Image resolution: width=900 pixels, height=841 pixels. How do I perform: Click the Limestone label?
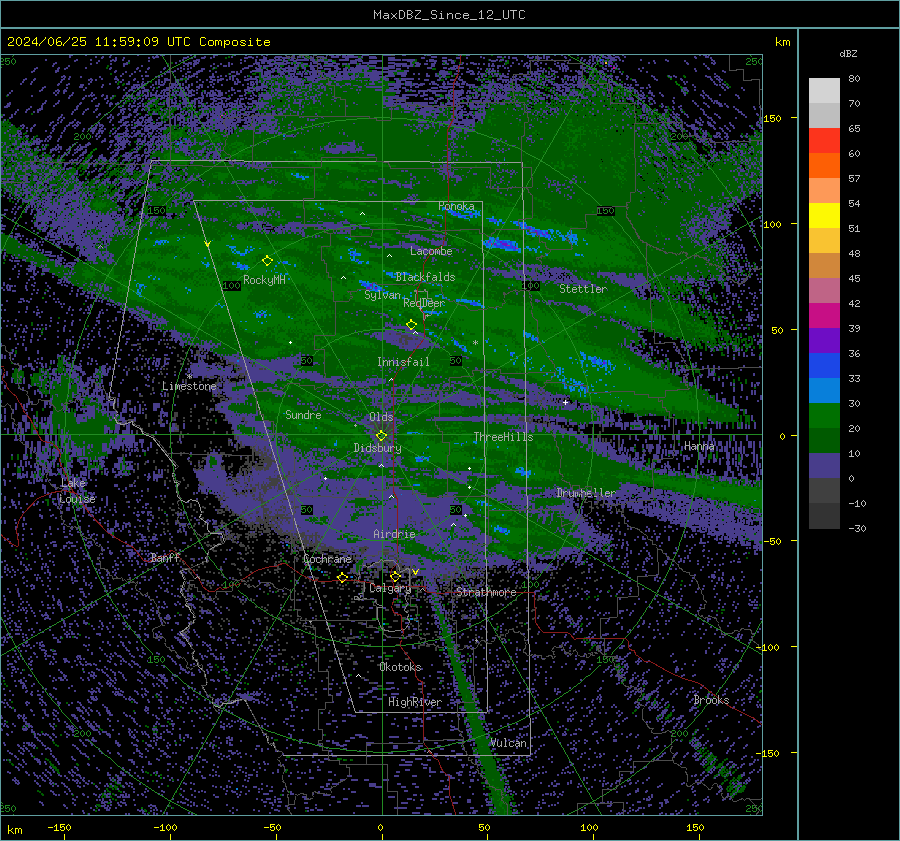click(x=189, y=386)
